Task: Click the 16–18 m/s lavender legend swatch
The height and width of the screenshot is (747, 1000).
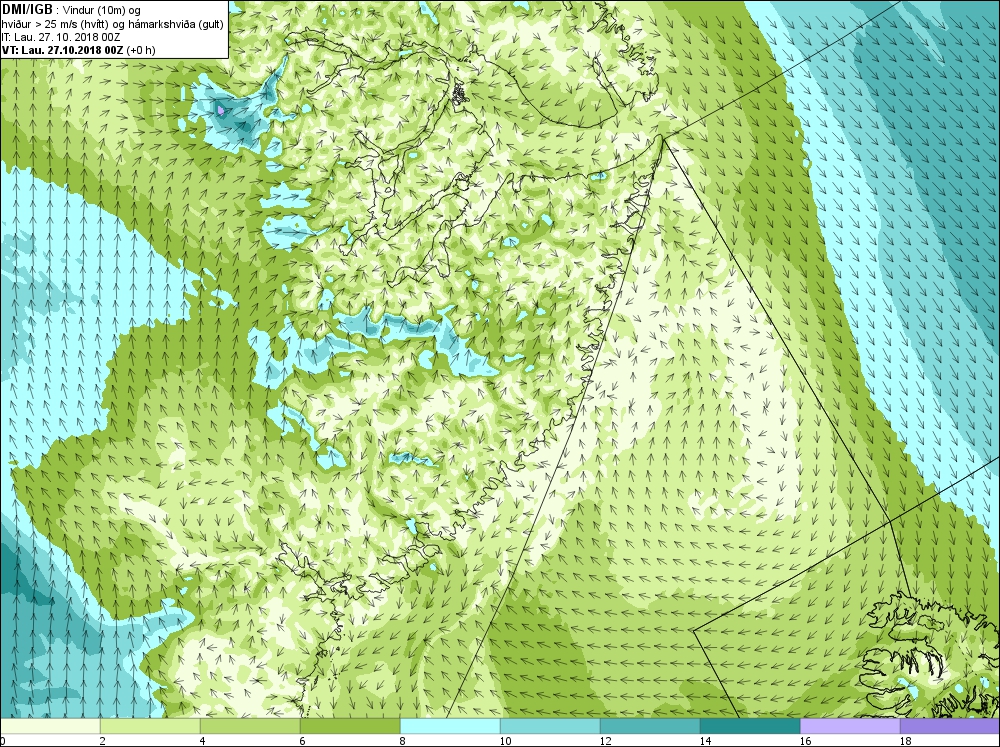Action: point(850,726)
